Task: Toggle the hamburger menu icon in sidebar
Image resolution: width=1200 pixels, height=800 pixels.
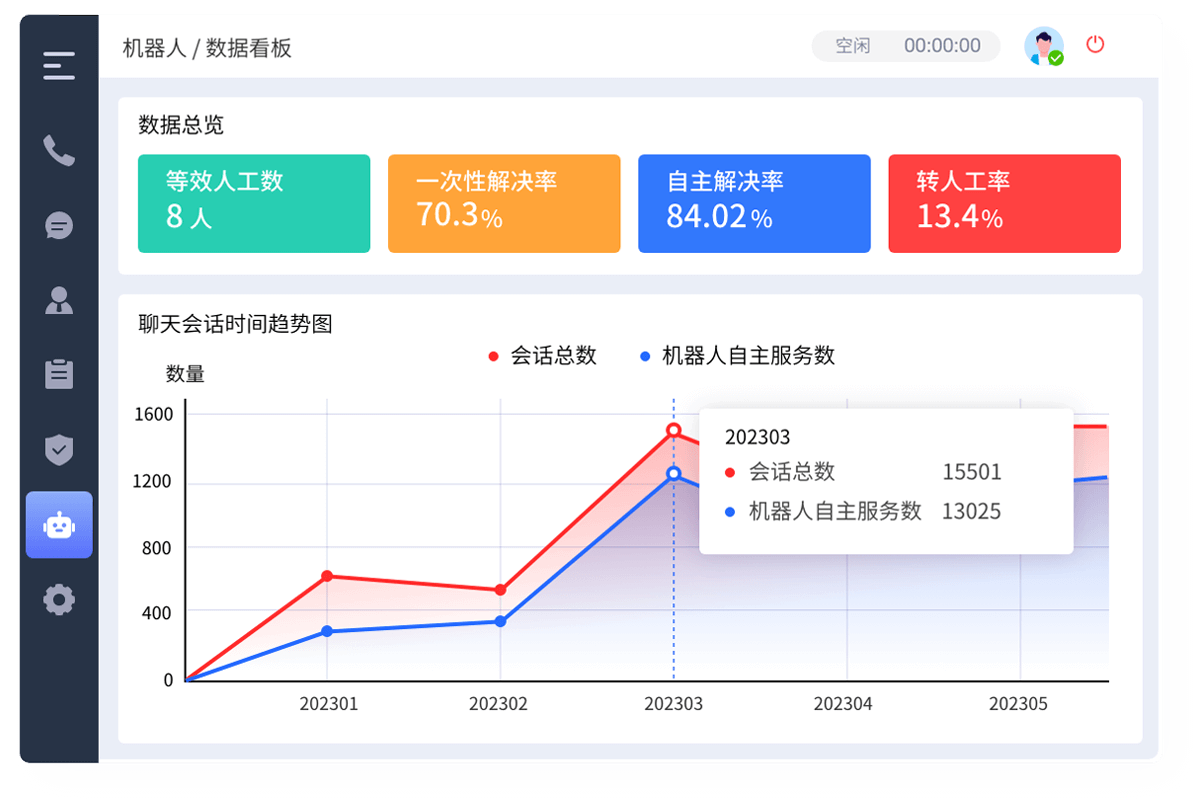Action: coord(59,66)
